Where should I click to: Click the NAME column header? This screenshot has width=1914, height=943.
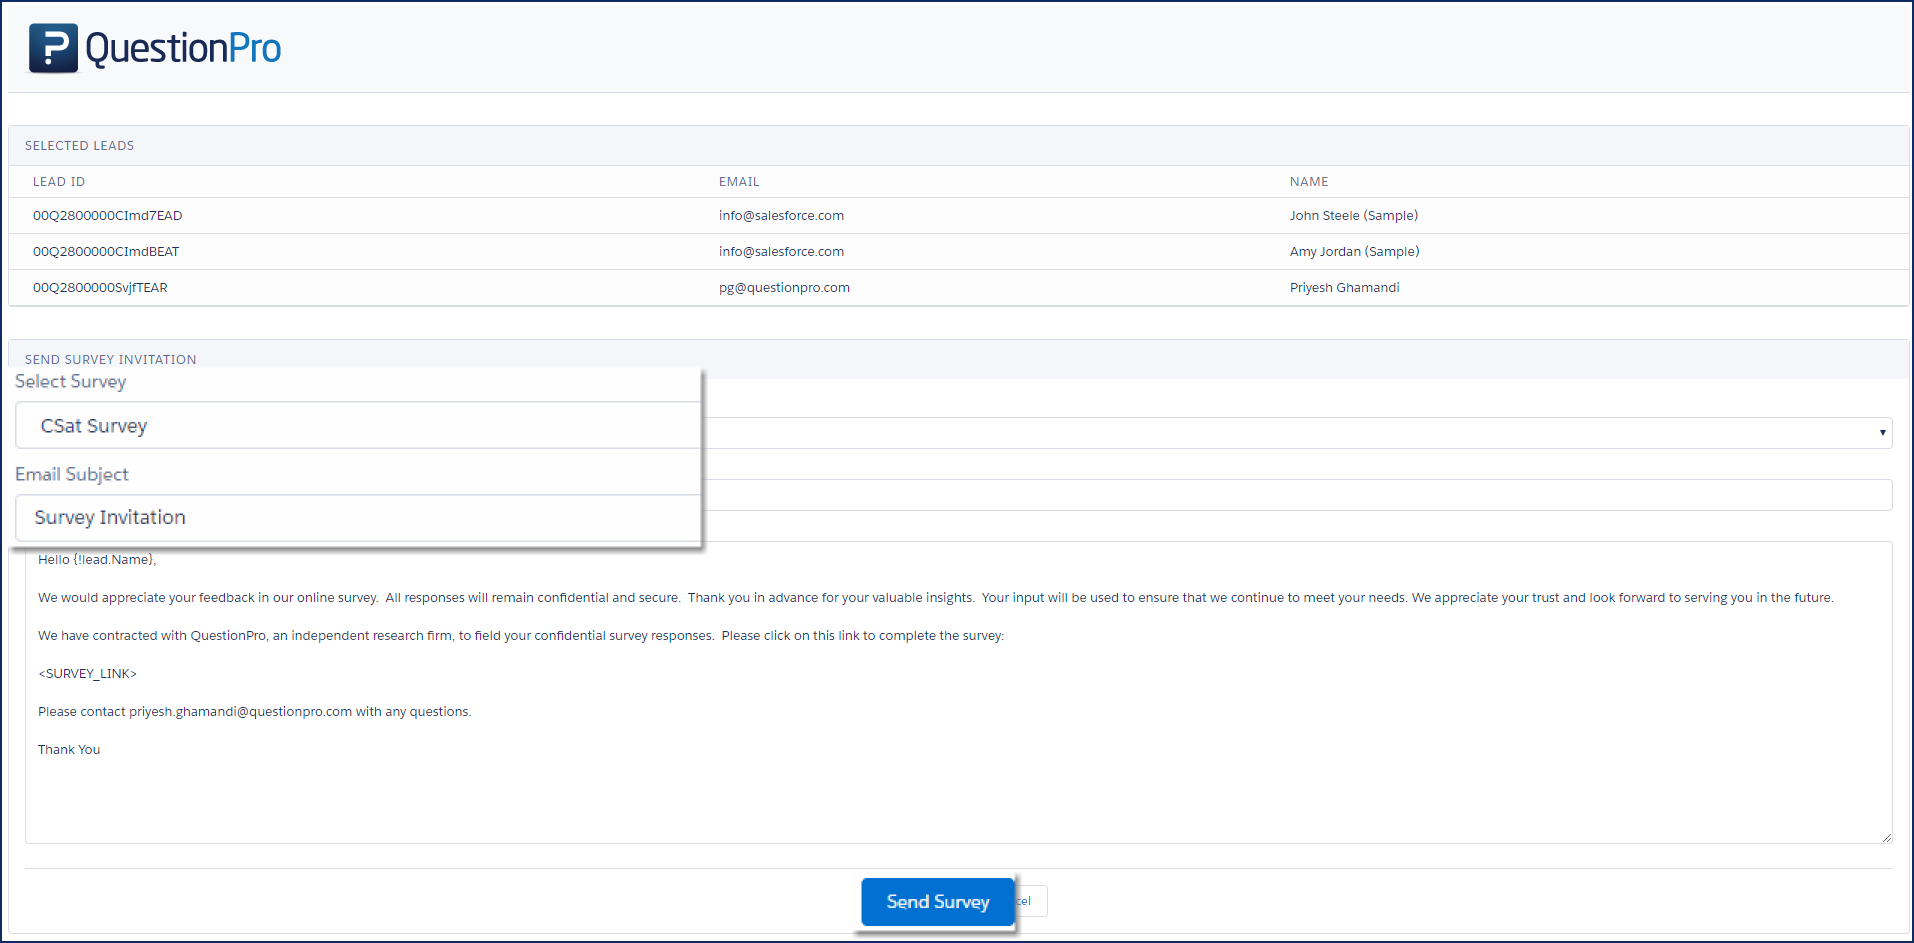(x=1309, y=182)
